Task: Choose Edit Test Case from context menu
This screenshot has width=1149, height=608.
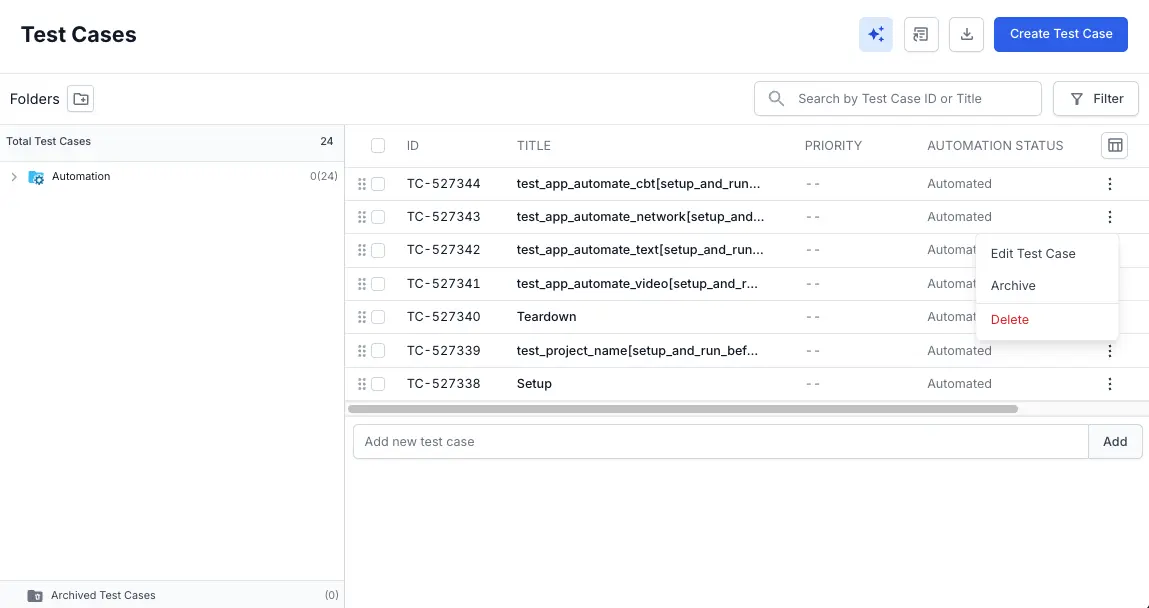Action: (x=1033, y=254)
